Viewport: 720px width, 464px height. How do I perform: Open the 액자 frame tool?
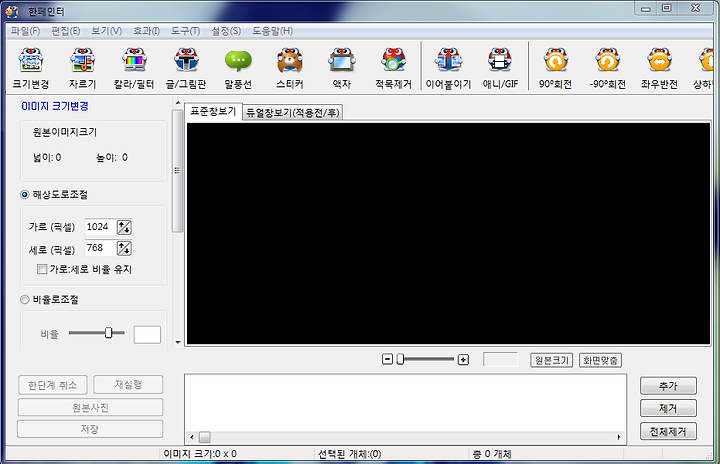(x=342, y=68)
